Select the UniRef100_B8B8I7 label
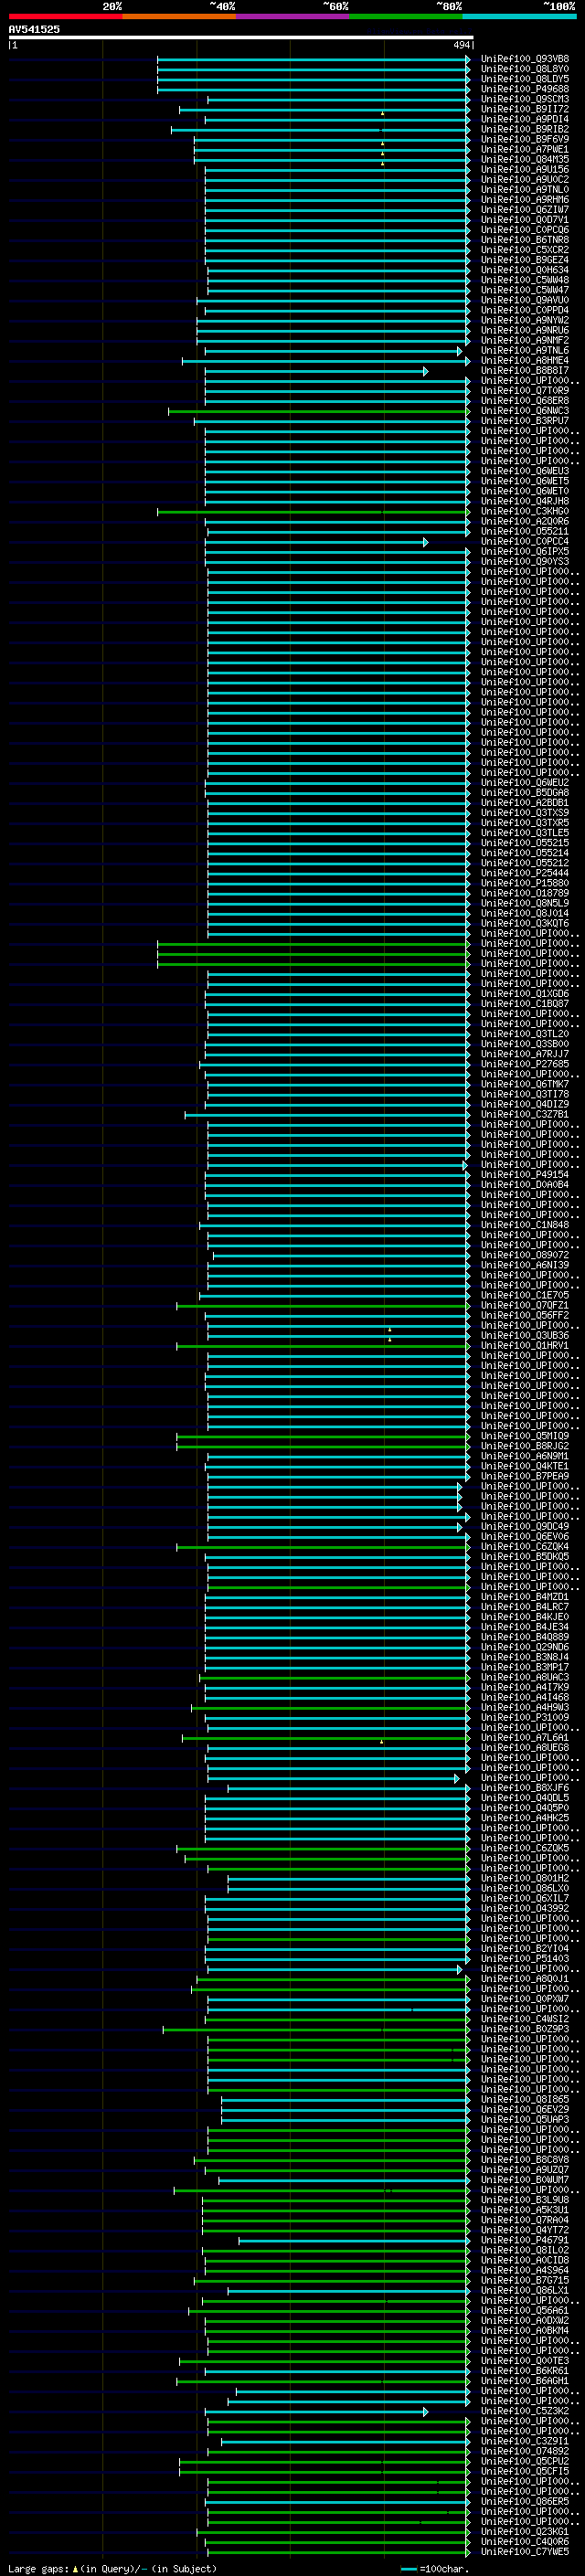This screenshot has height=2576, width=585. click(525, 370)
